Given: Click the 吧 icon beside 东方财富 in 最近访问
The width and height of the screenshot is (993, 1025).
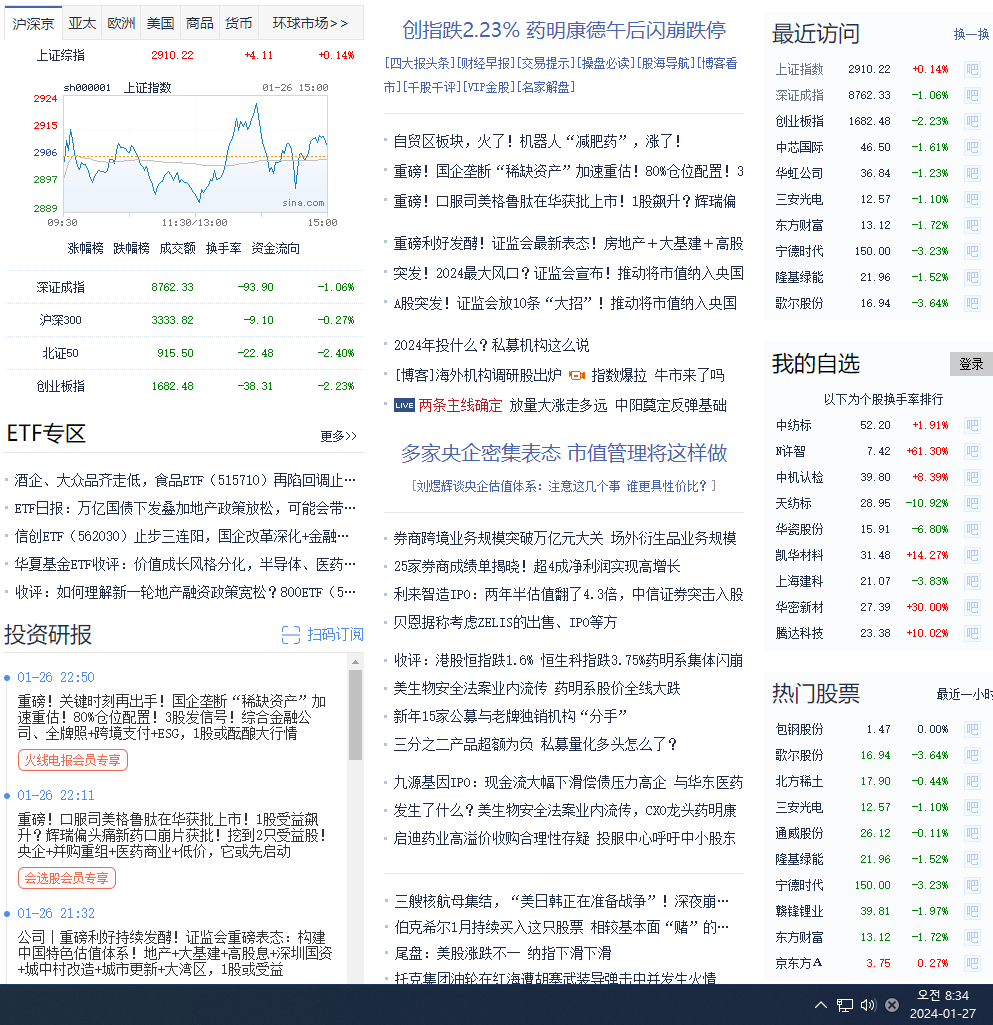Looking at the screenshot, I should [972, 226].
